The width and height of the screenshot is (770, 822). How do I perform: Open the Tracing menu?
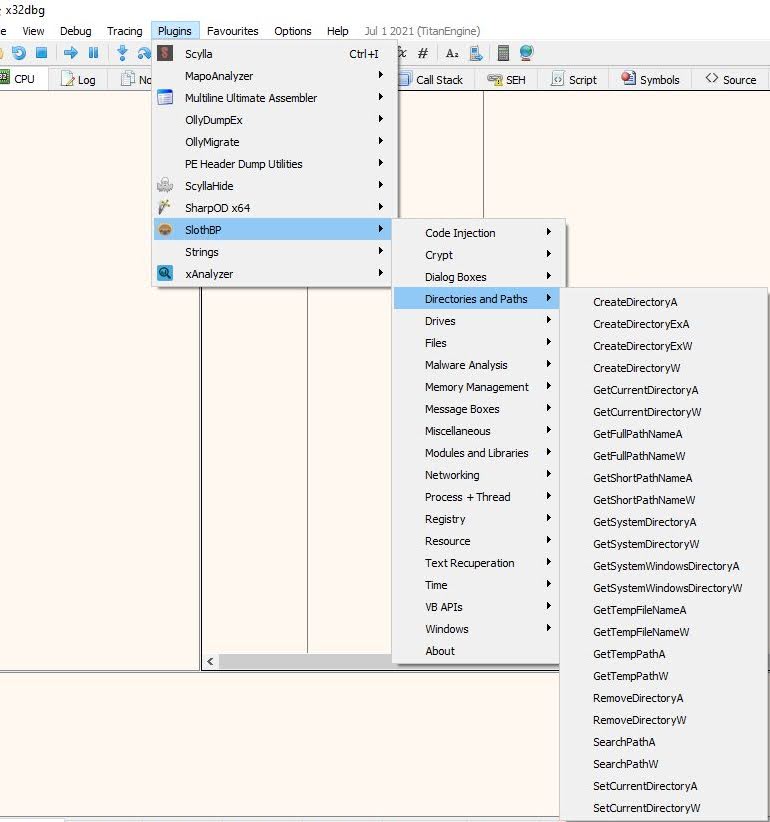(125, 31)
